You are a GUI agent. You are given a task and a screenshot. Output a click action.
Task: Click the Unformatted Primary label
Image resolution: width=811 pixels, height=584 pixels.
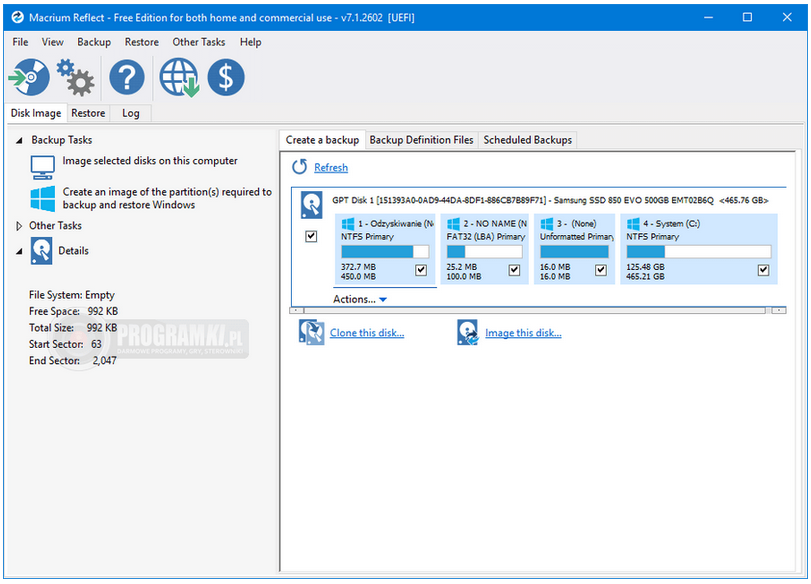577,236
